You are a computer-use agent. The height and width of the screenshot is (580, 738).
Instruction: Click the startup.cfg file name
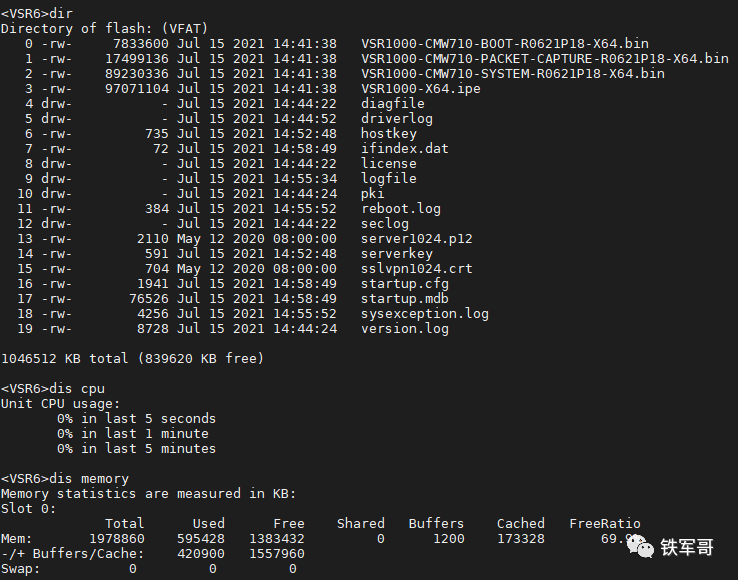(x=405, y=284)
